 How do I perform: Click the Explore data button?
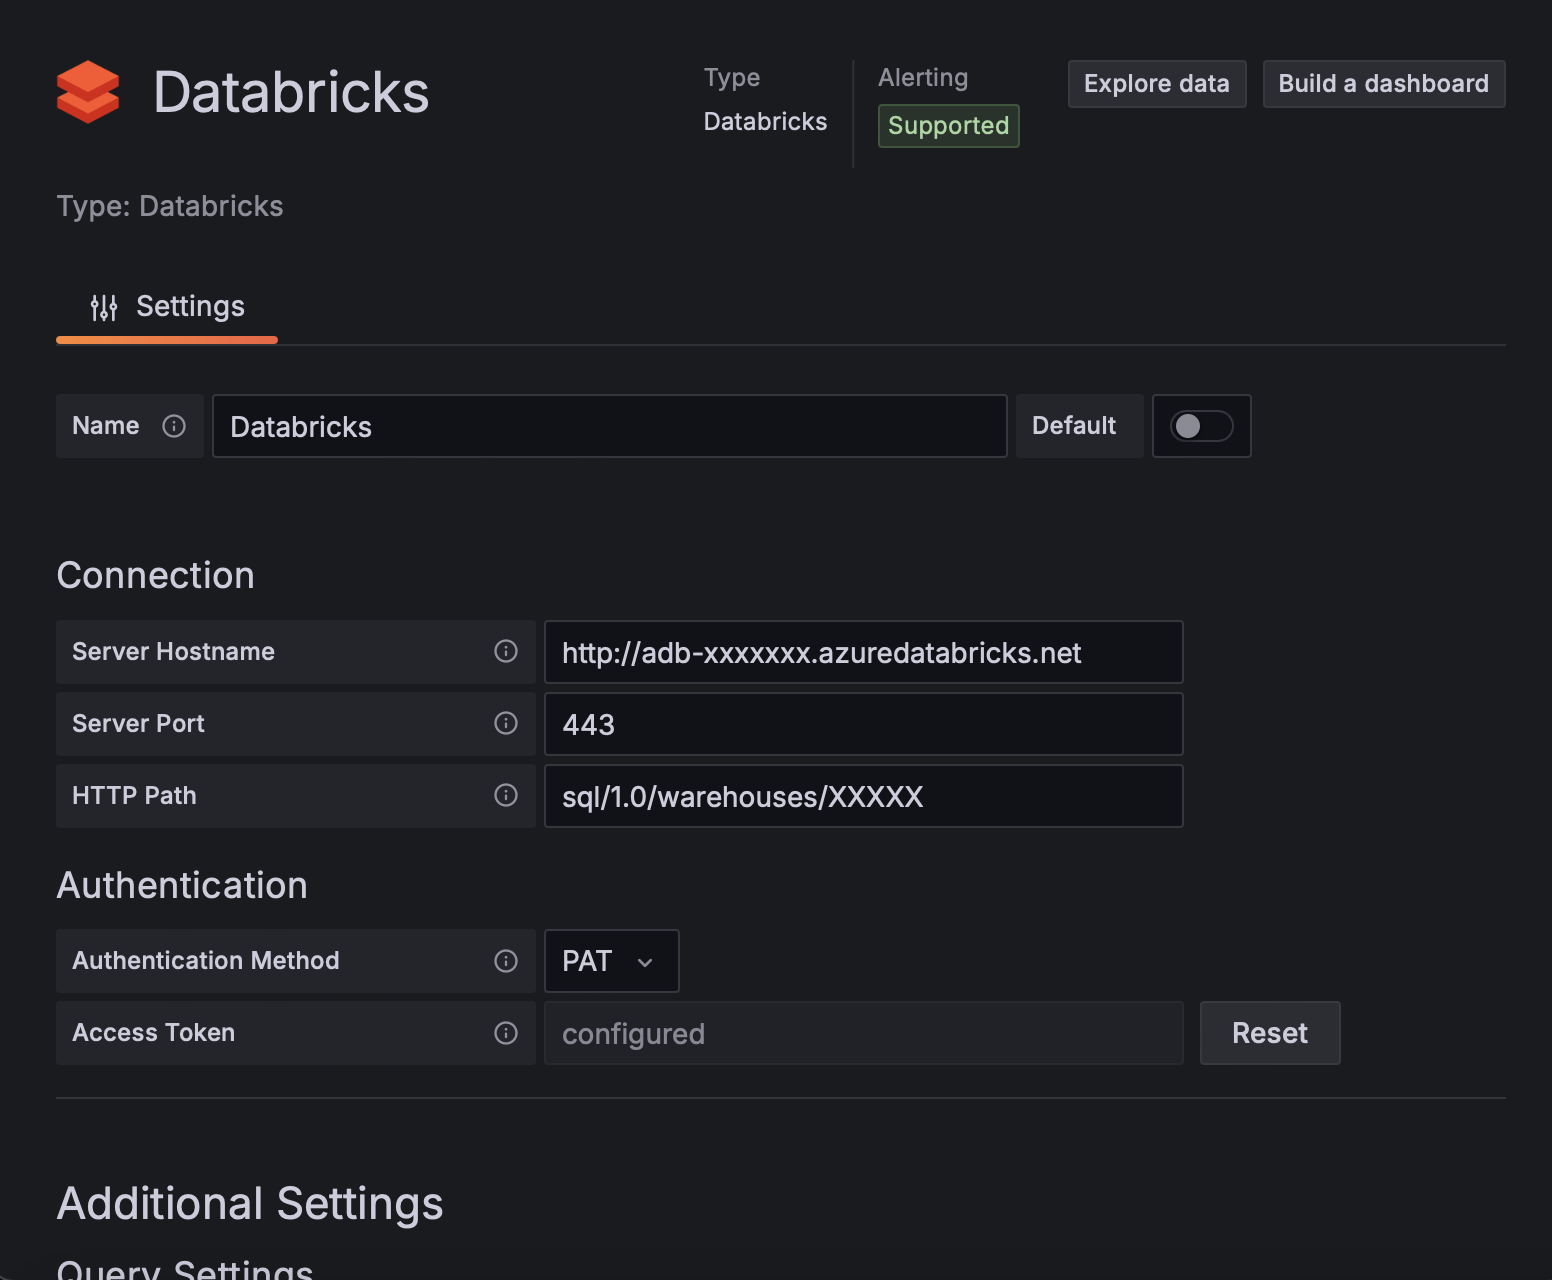tap(1156, 84)
